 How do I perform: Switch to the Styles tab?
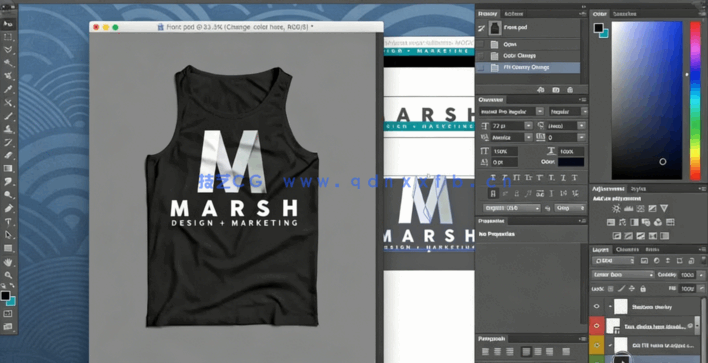[638, 189]
